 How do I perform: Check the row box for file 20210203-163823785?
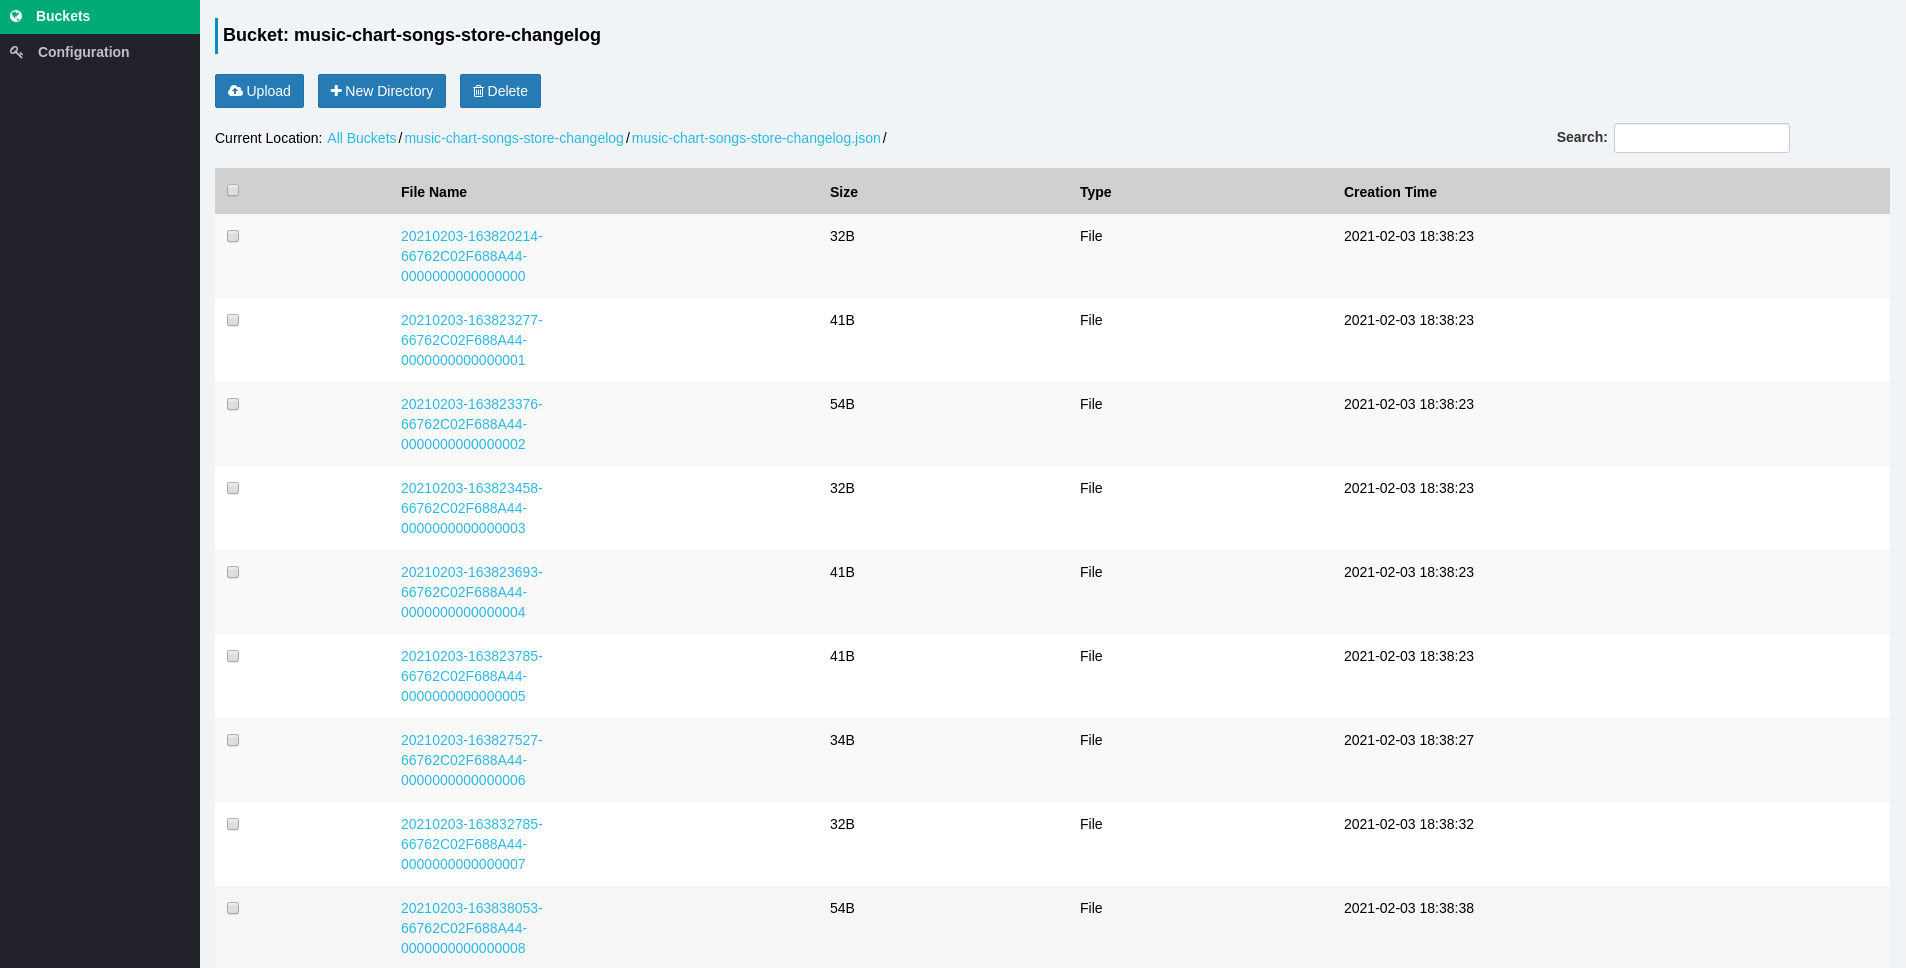tap(233, 656)
